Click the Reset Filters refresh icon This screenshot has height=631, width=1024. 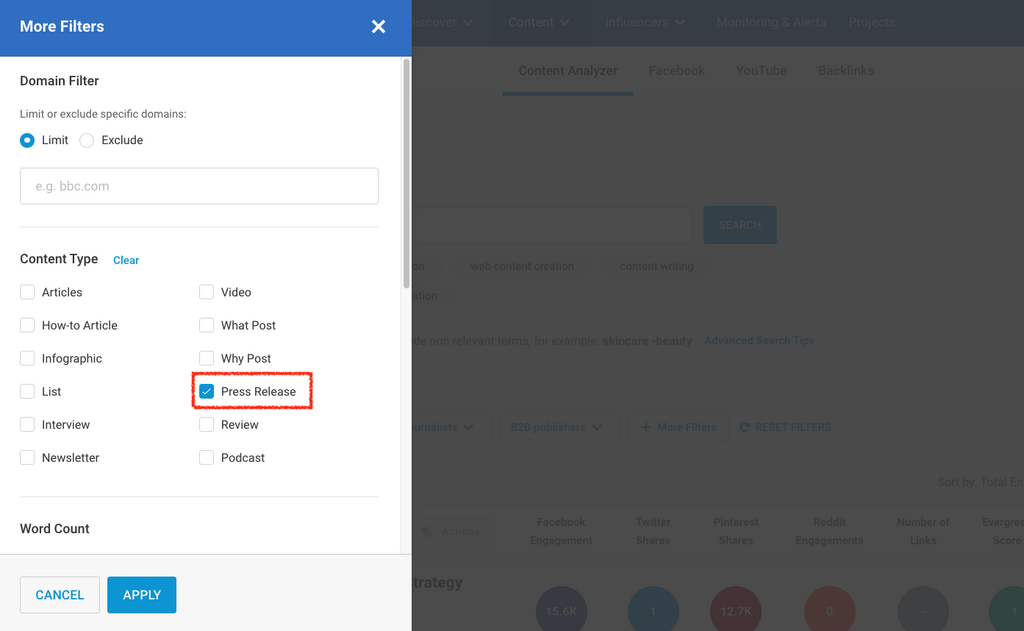[x=744, y=427]
